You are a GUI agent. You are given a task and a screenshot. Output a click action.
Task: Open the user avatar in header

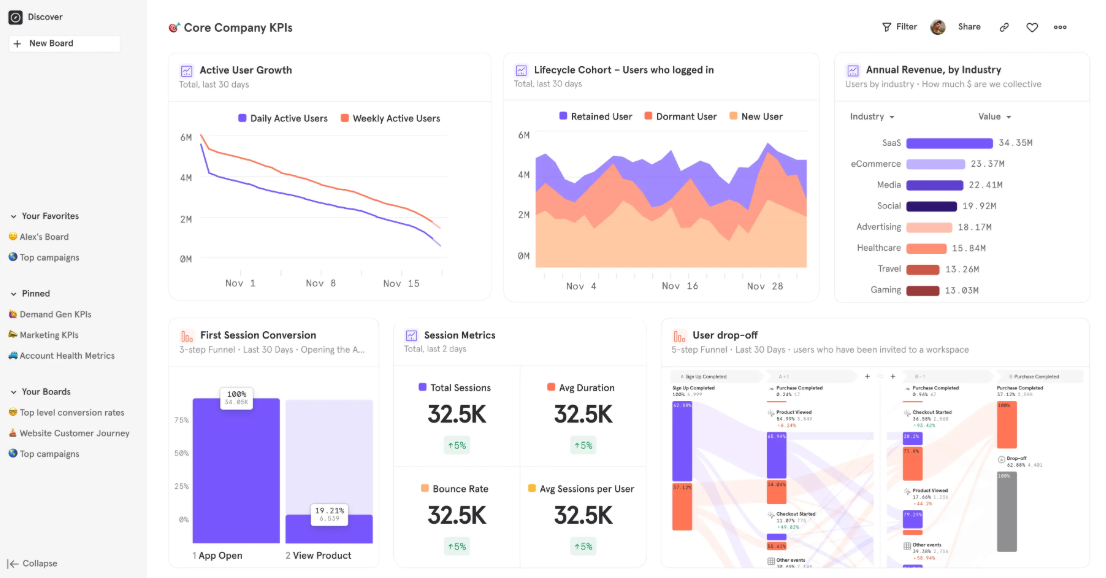click(x=937, y=27)
